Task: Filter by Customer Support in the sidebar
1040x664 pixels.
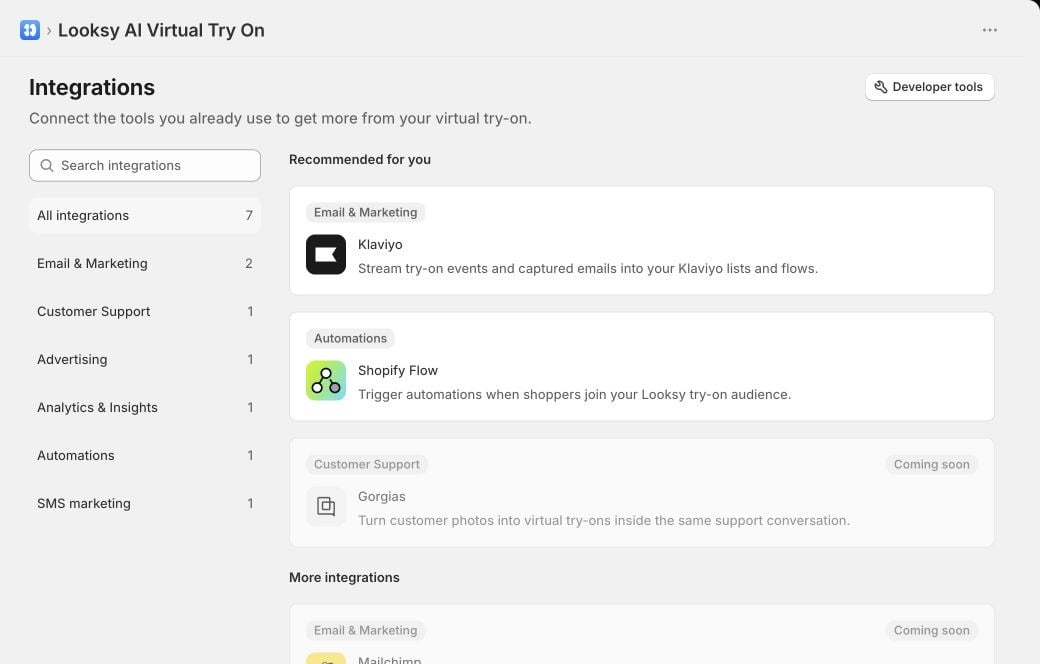Action: 145,311
